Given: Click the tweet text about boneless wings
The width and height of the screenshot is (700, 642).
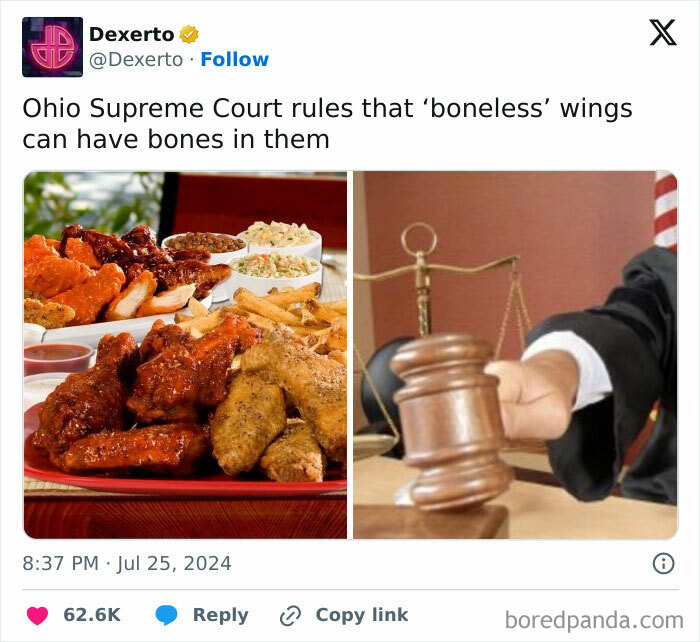Looking at the screenshot, I should pyautogui.click(x=327, y=124).
